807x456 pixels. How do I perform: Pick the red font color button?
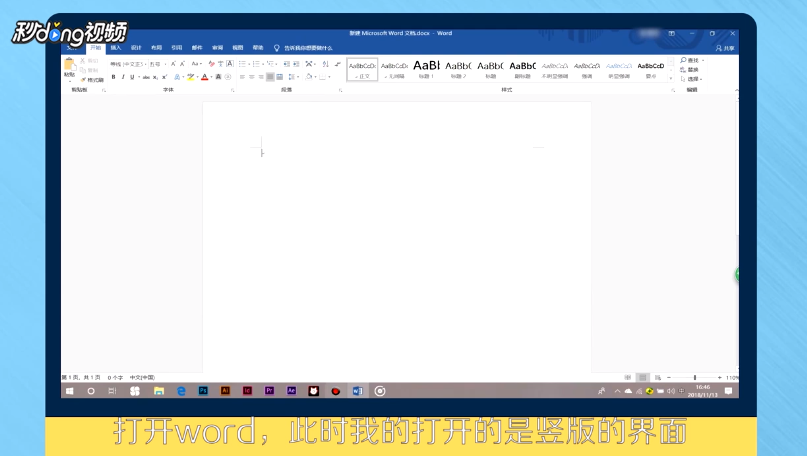[x=204, y=77]
